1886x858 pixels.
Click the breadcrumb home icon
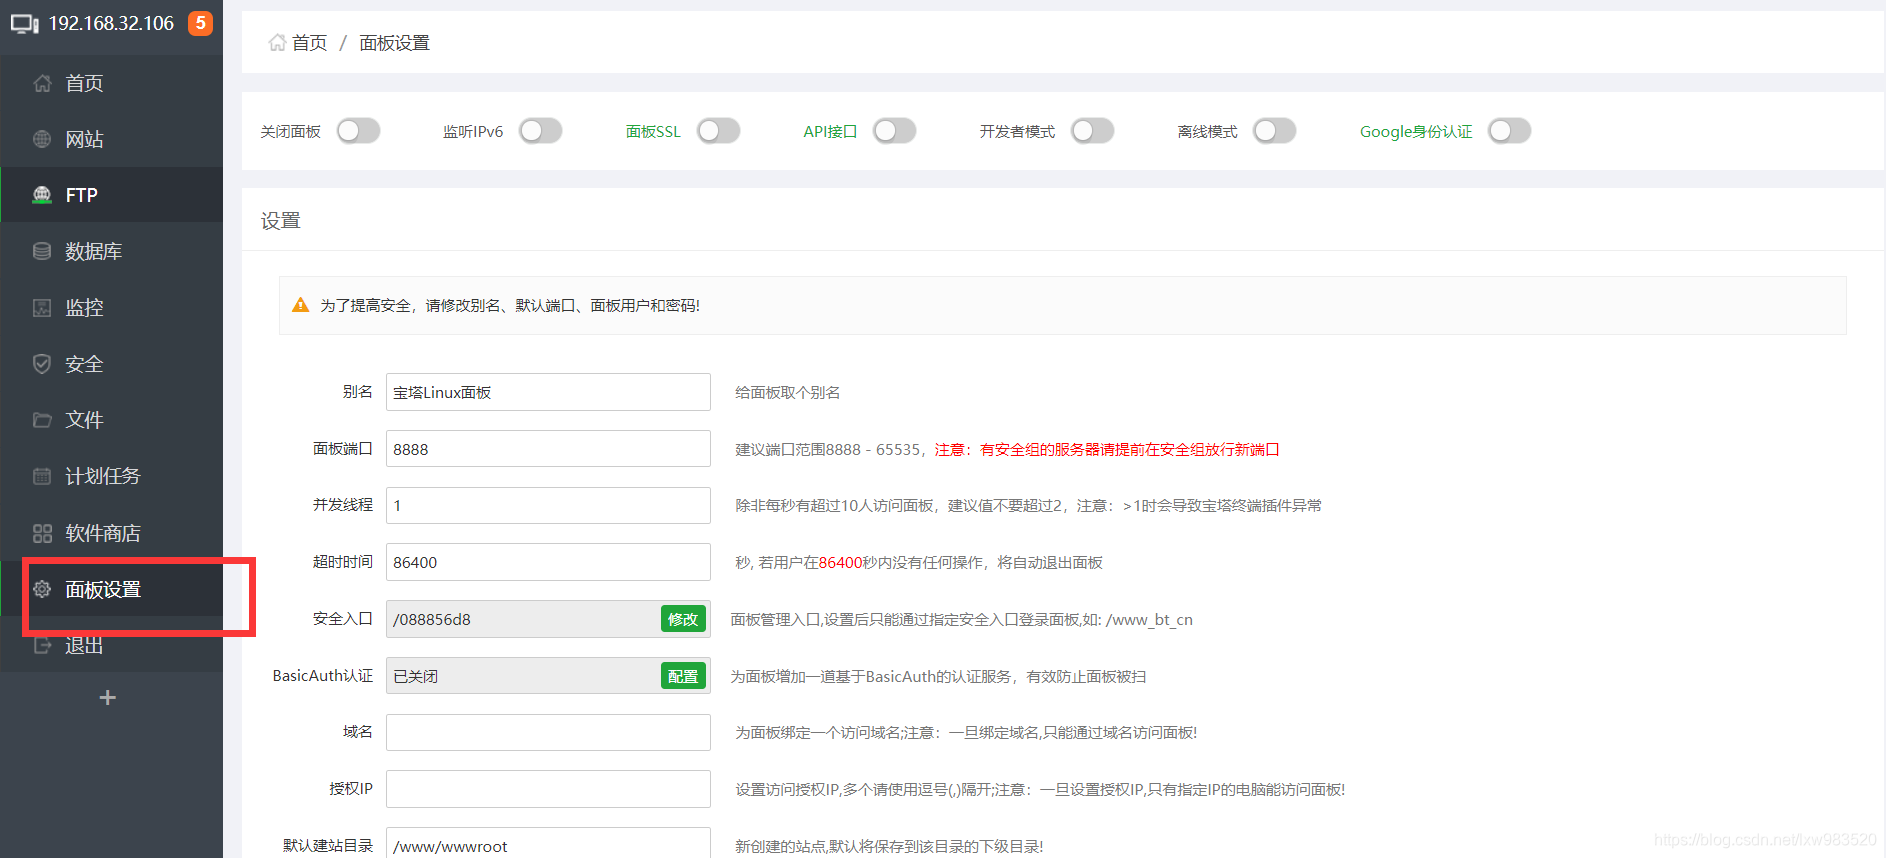point(277,42)
